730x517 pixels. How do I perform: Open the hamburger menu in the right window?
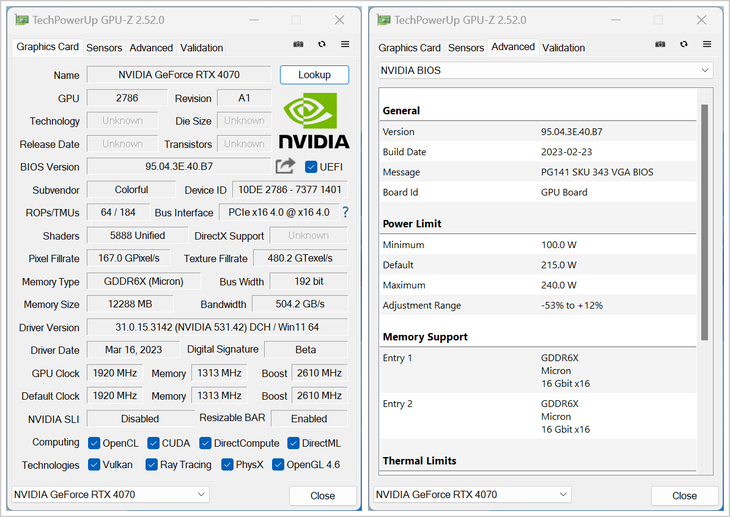point(707,44)
